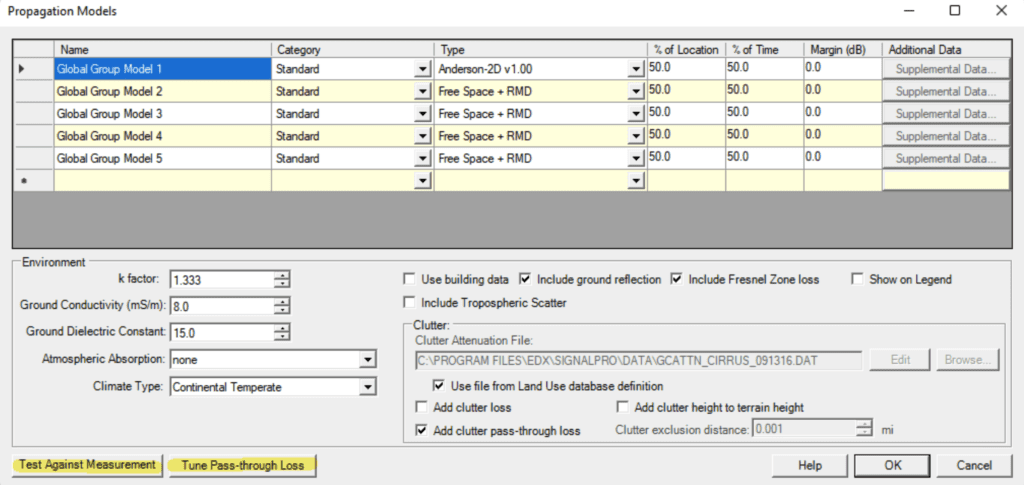Enable the Use building data checkbox
The width and height of the screenshot is (1024, 485).
[409, 279]
